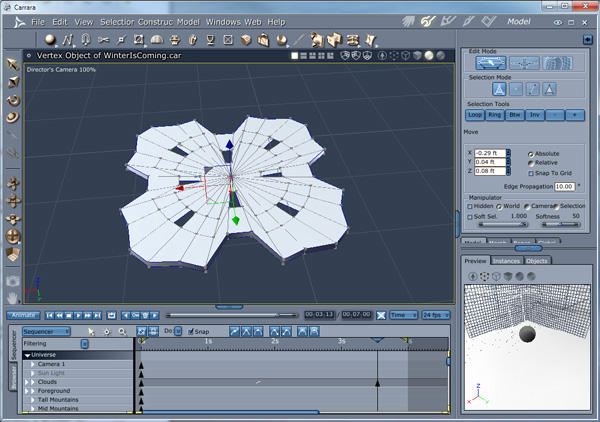This screenshot has width=600, height=422.
Task: Click the sphere primitive icon in top toolbar
Action: [50, 40]
